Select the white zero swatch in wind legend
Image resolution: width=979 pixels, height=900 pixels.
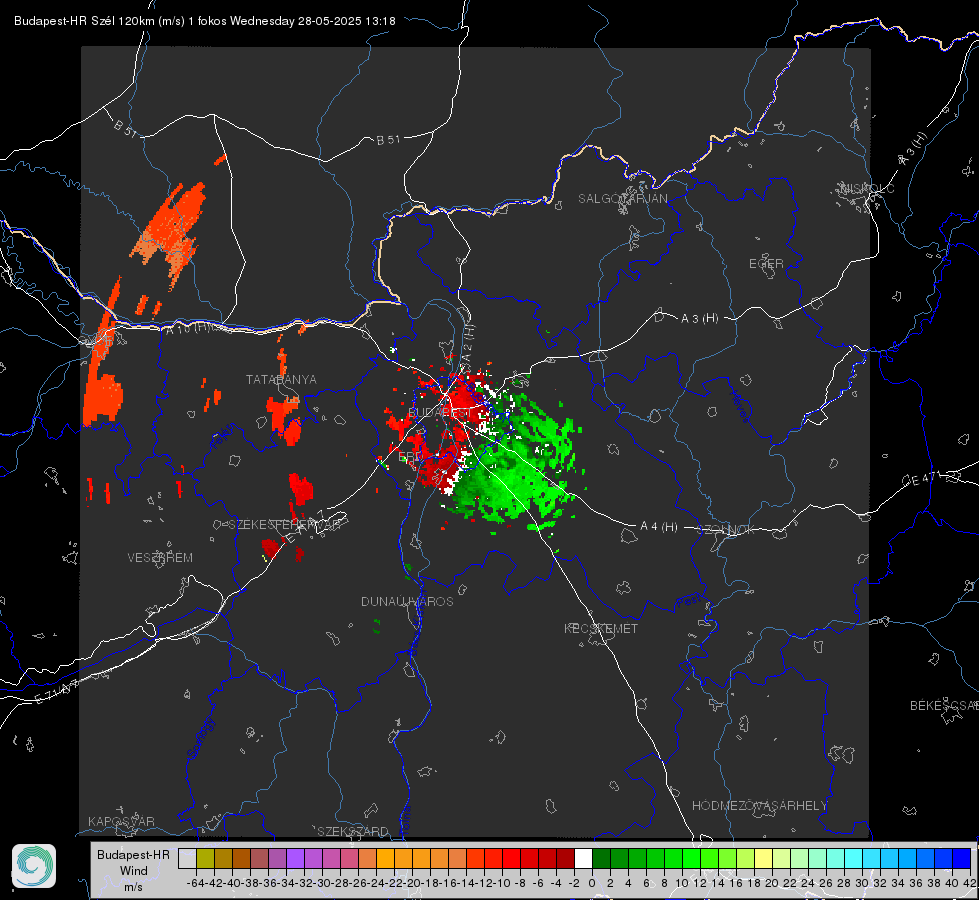(583, 859)
